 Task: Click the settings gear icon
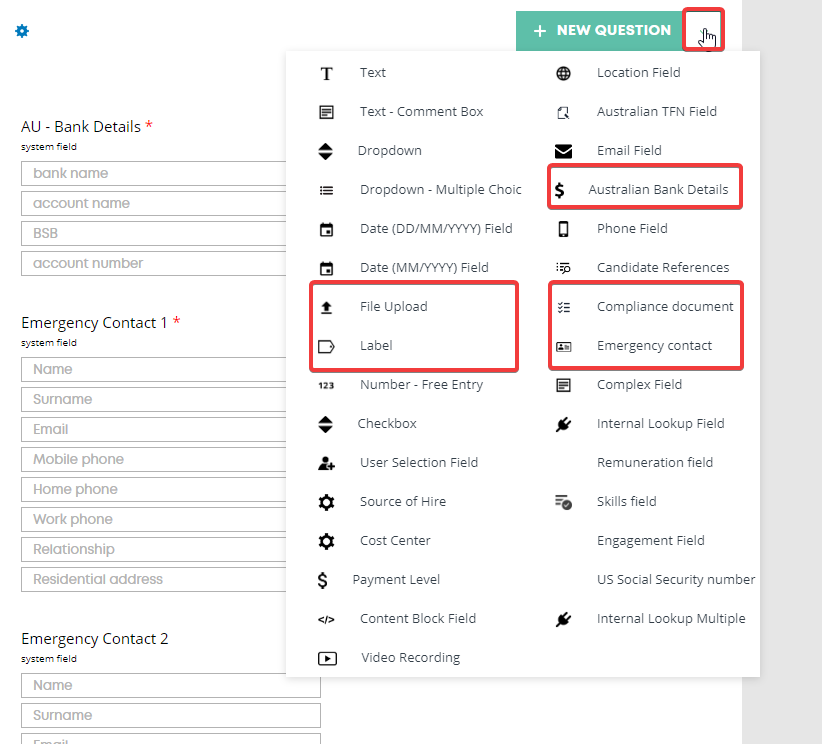coord(22,31)
